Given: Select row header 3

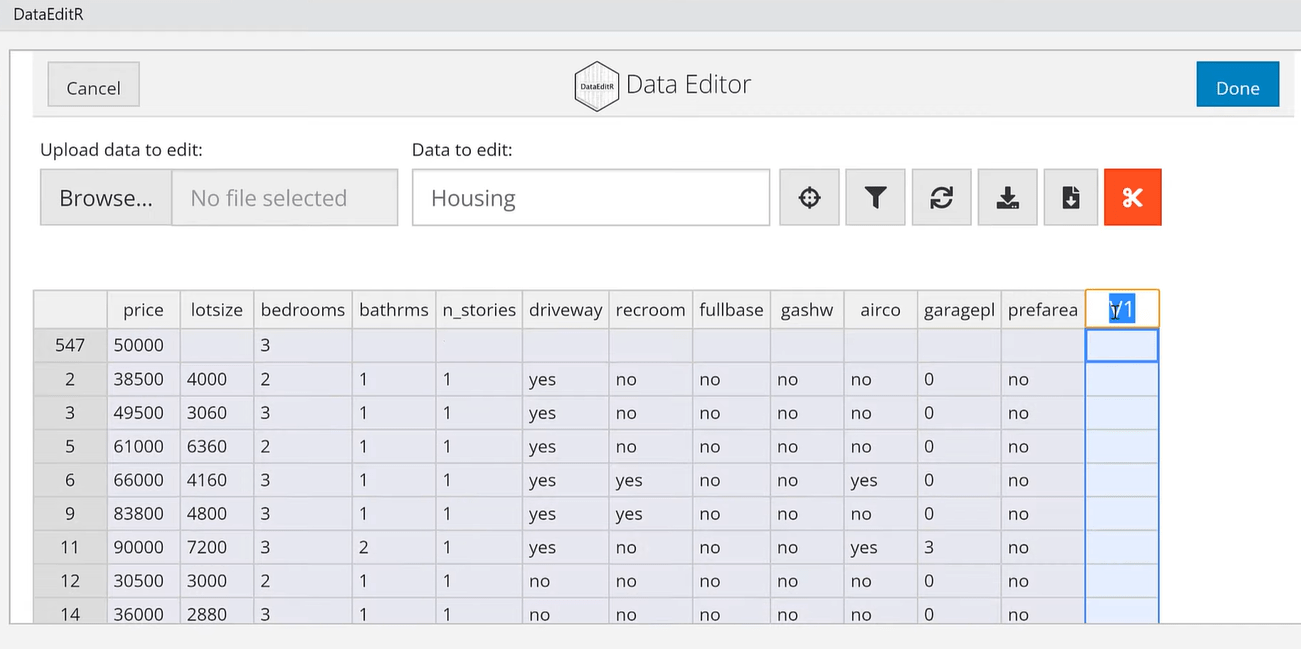Looking at the screenshot, I should [x=70, y=413].
